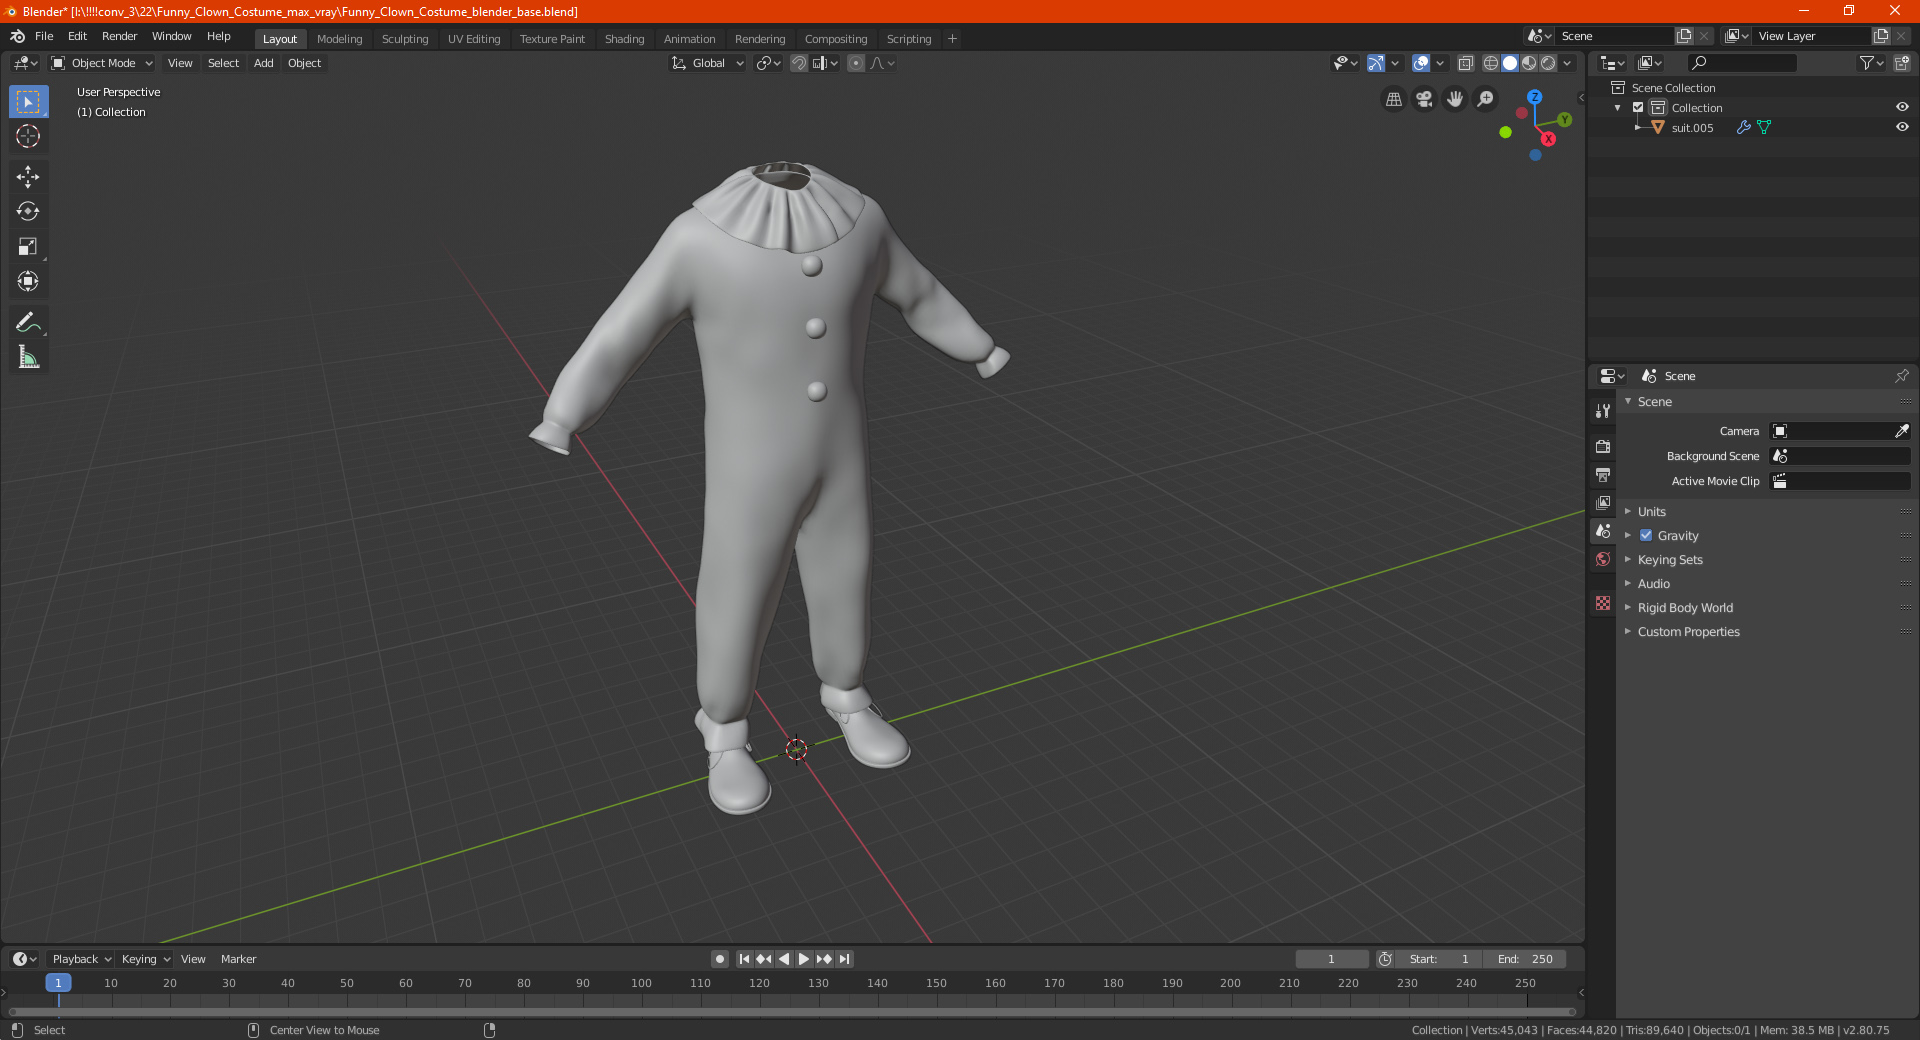
Task: Click the Blender logo menu icon
Action: (x=17, y=36)
